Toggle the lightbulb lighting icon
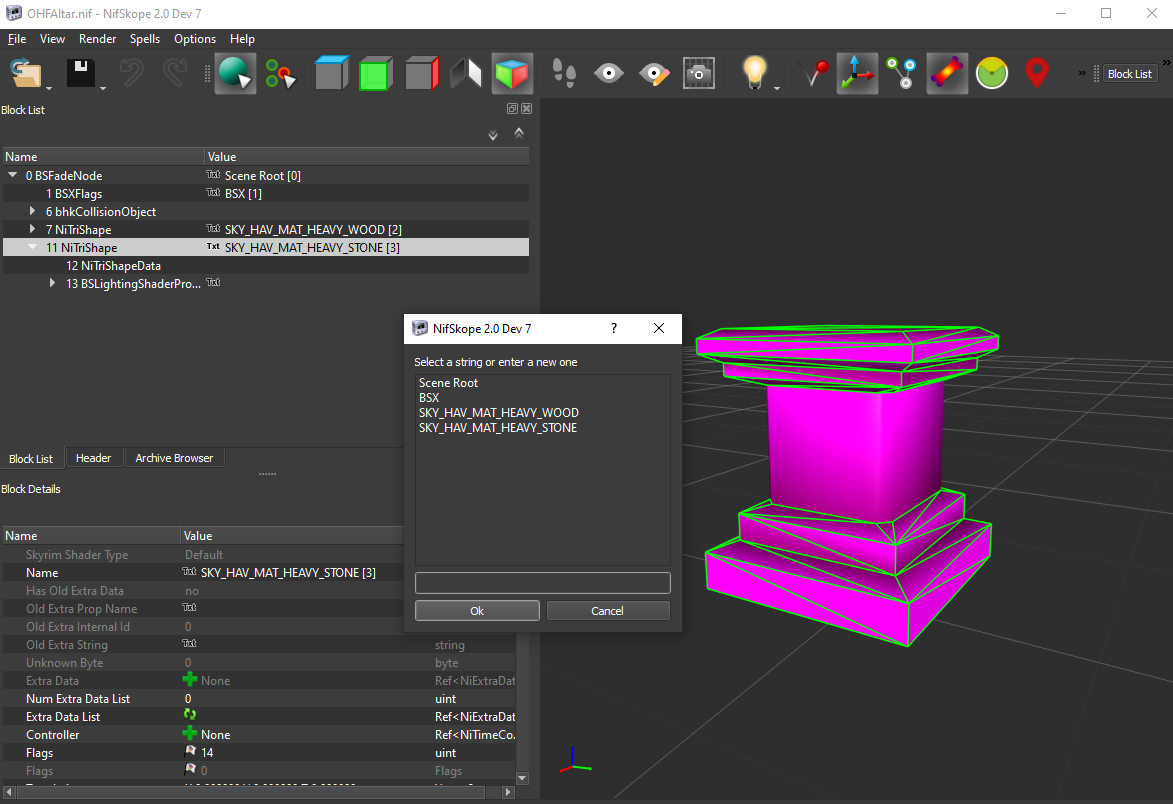 point(753,72)
